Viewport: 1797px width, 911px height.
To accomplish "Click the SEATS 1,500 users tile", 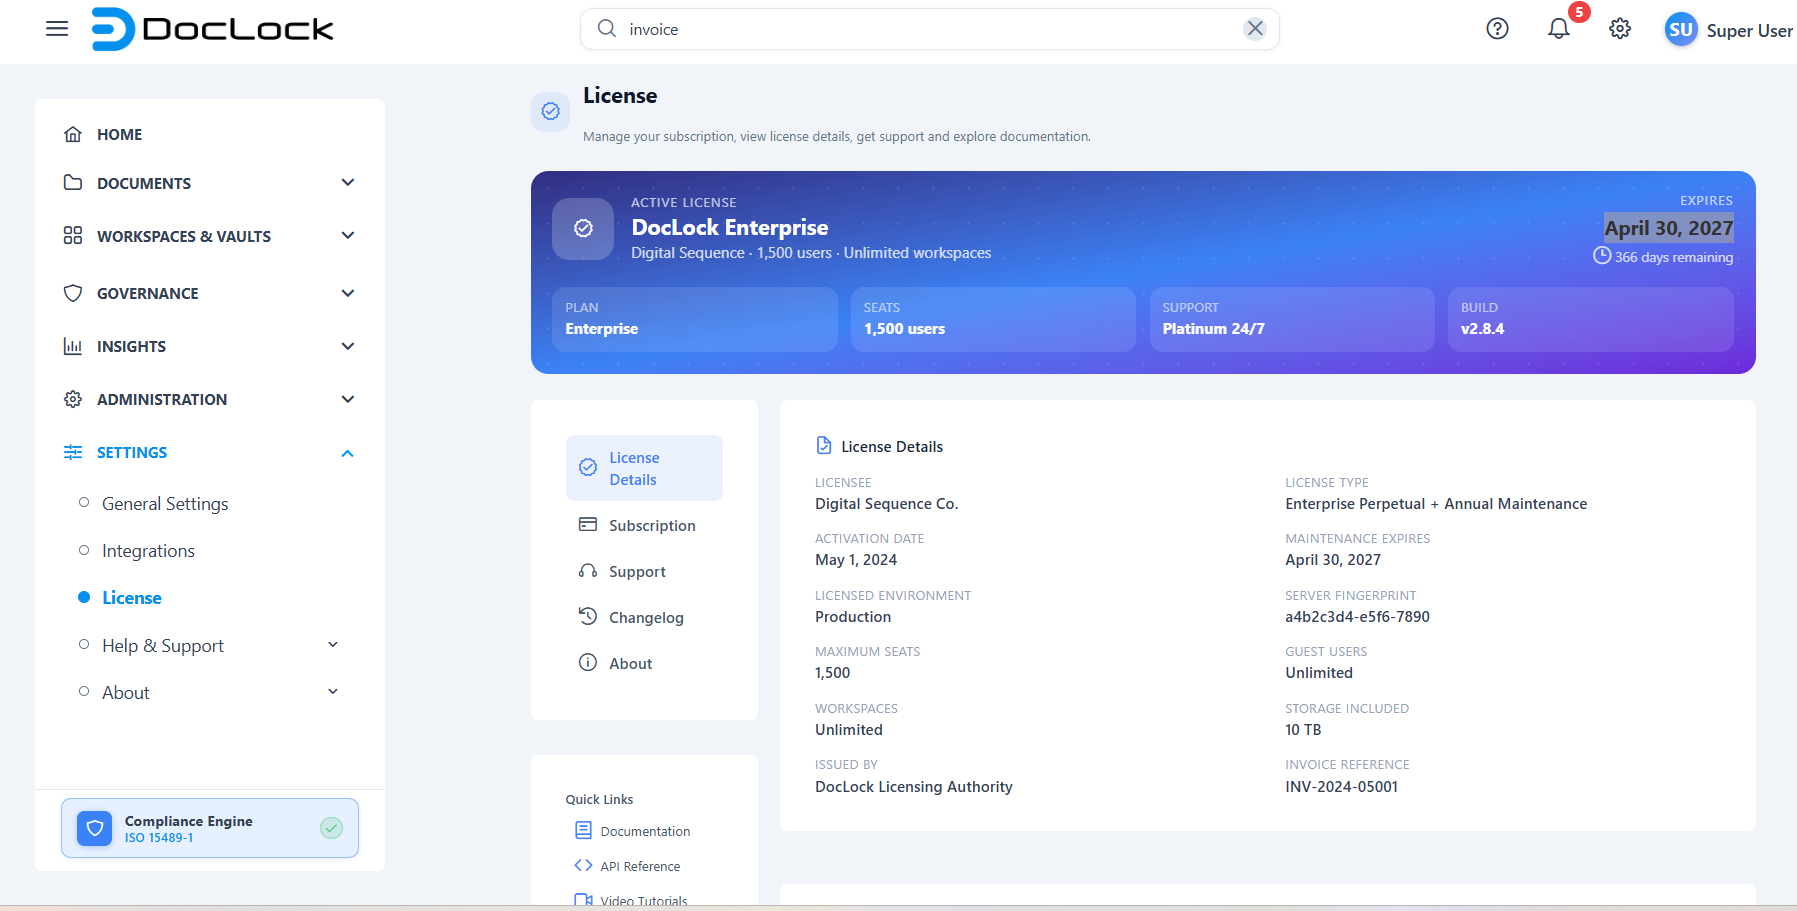I will point(993,319).
